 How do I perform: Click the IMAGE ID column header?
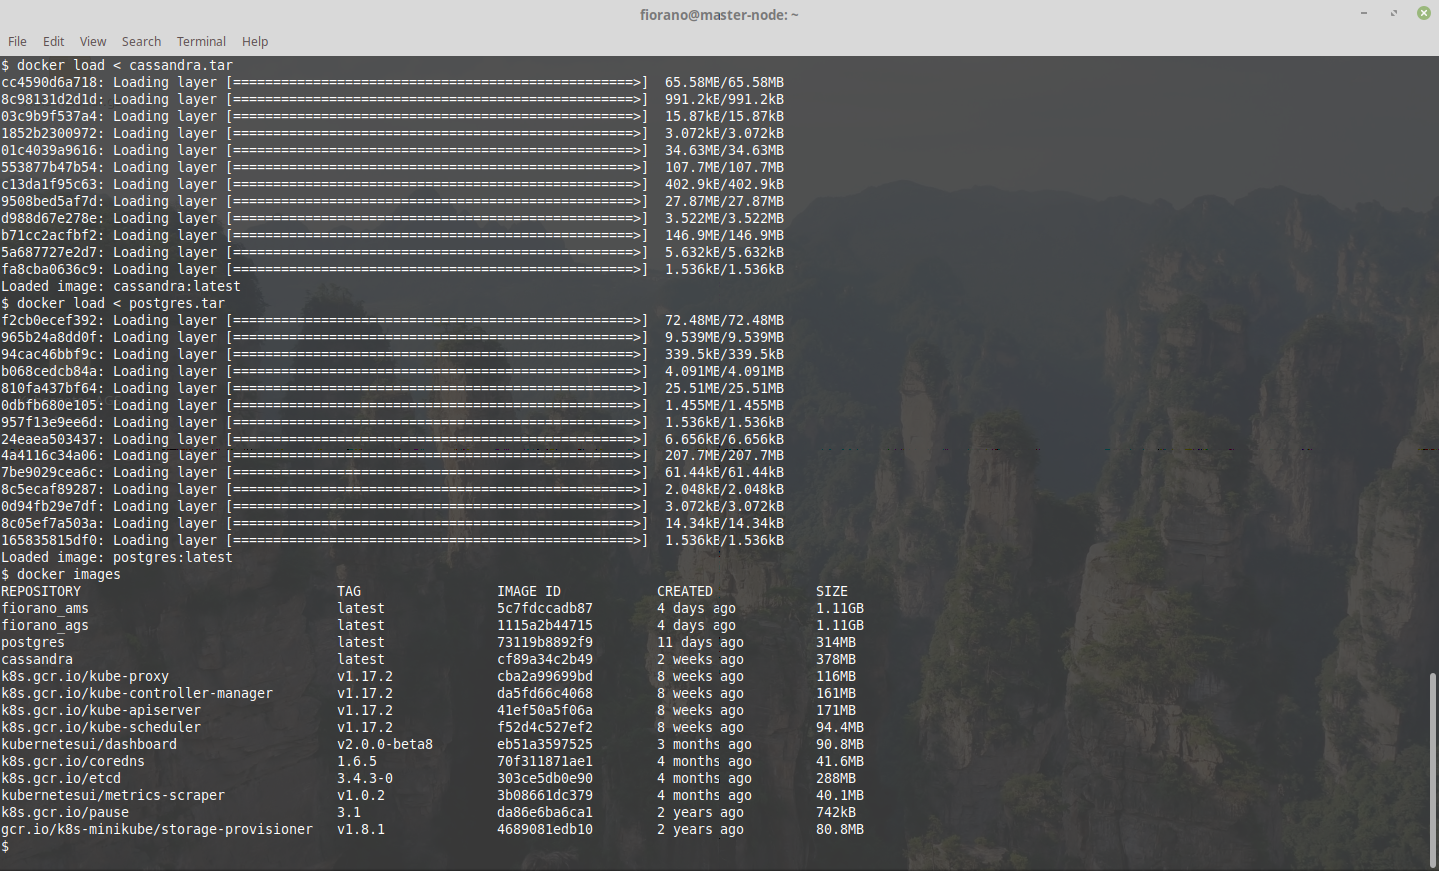tap(529, 591)
